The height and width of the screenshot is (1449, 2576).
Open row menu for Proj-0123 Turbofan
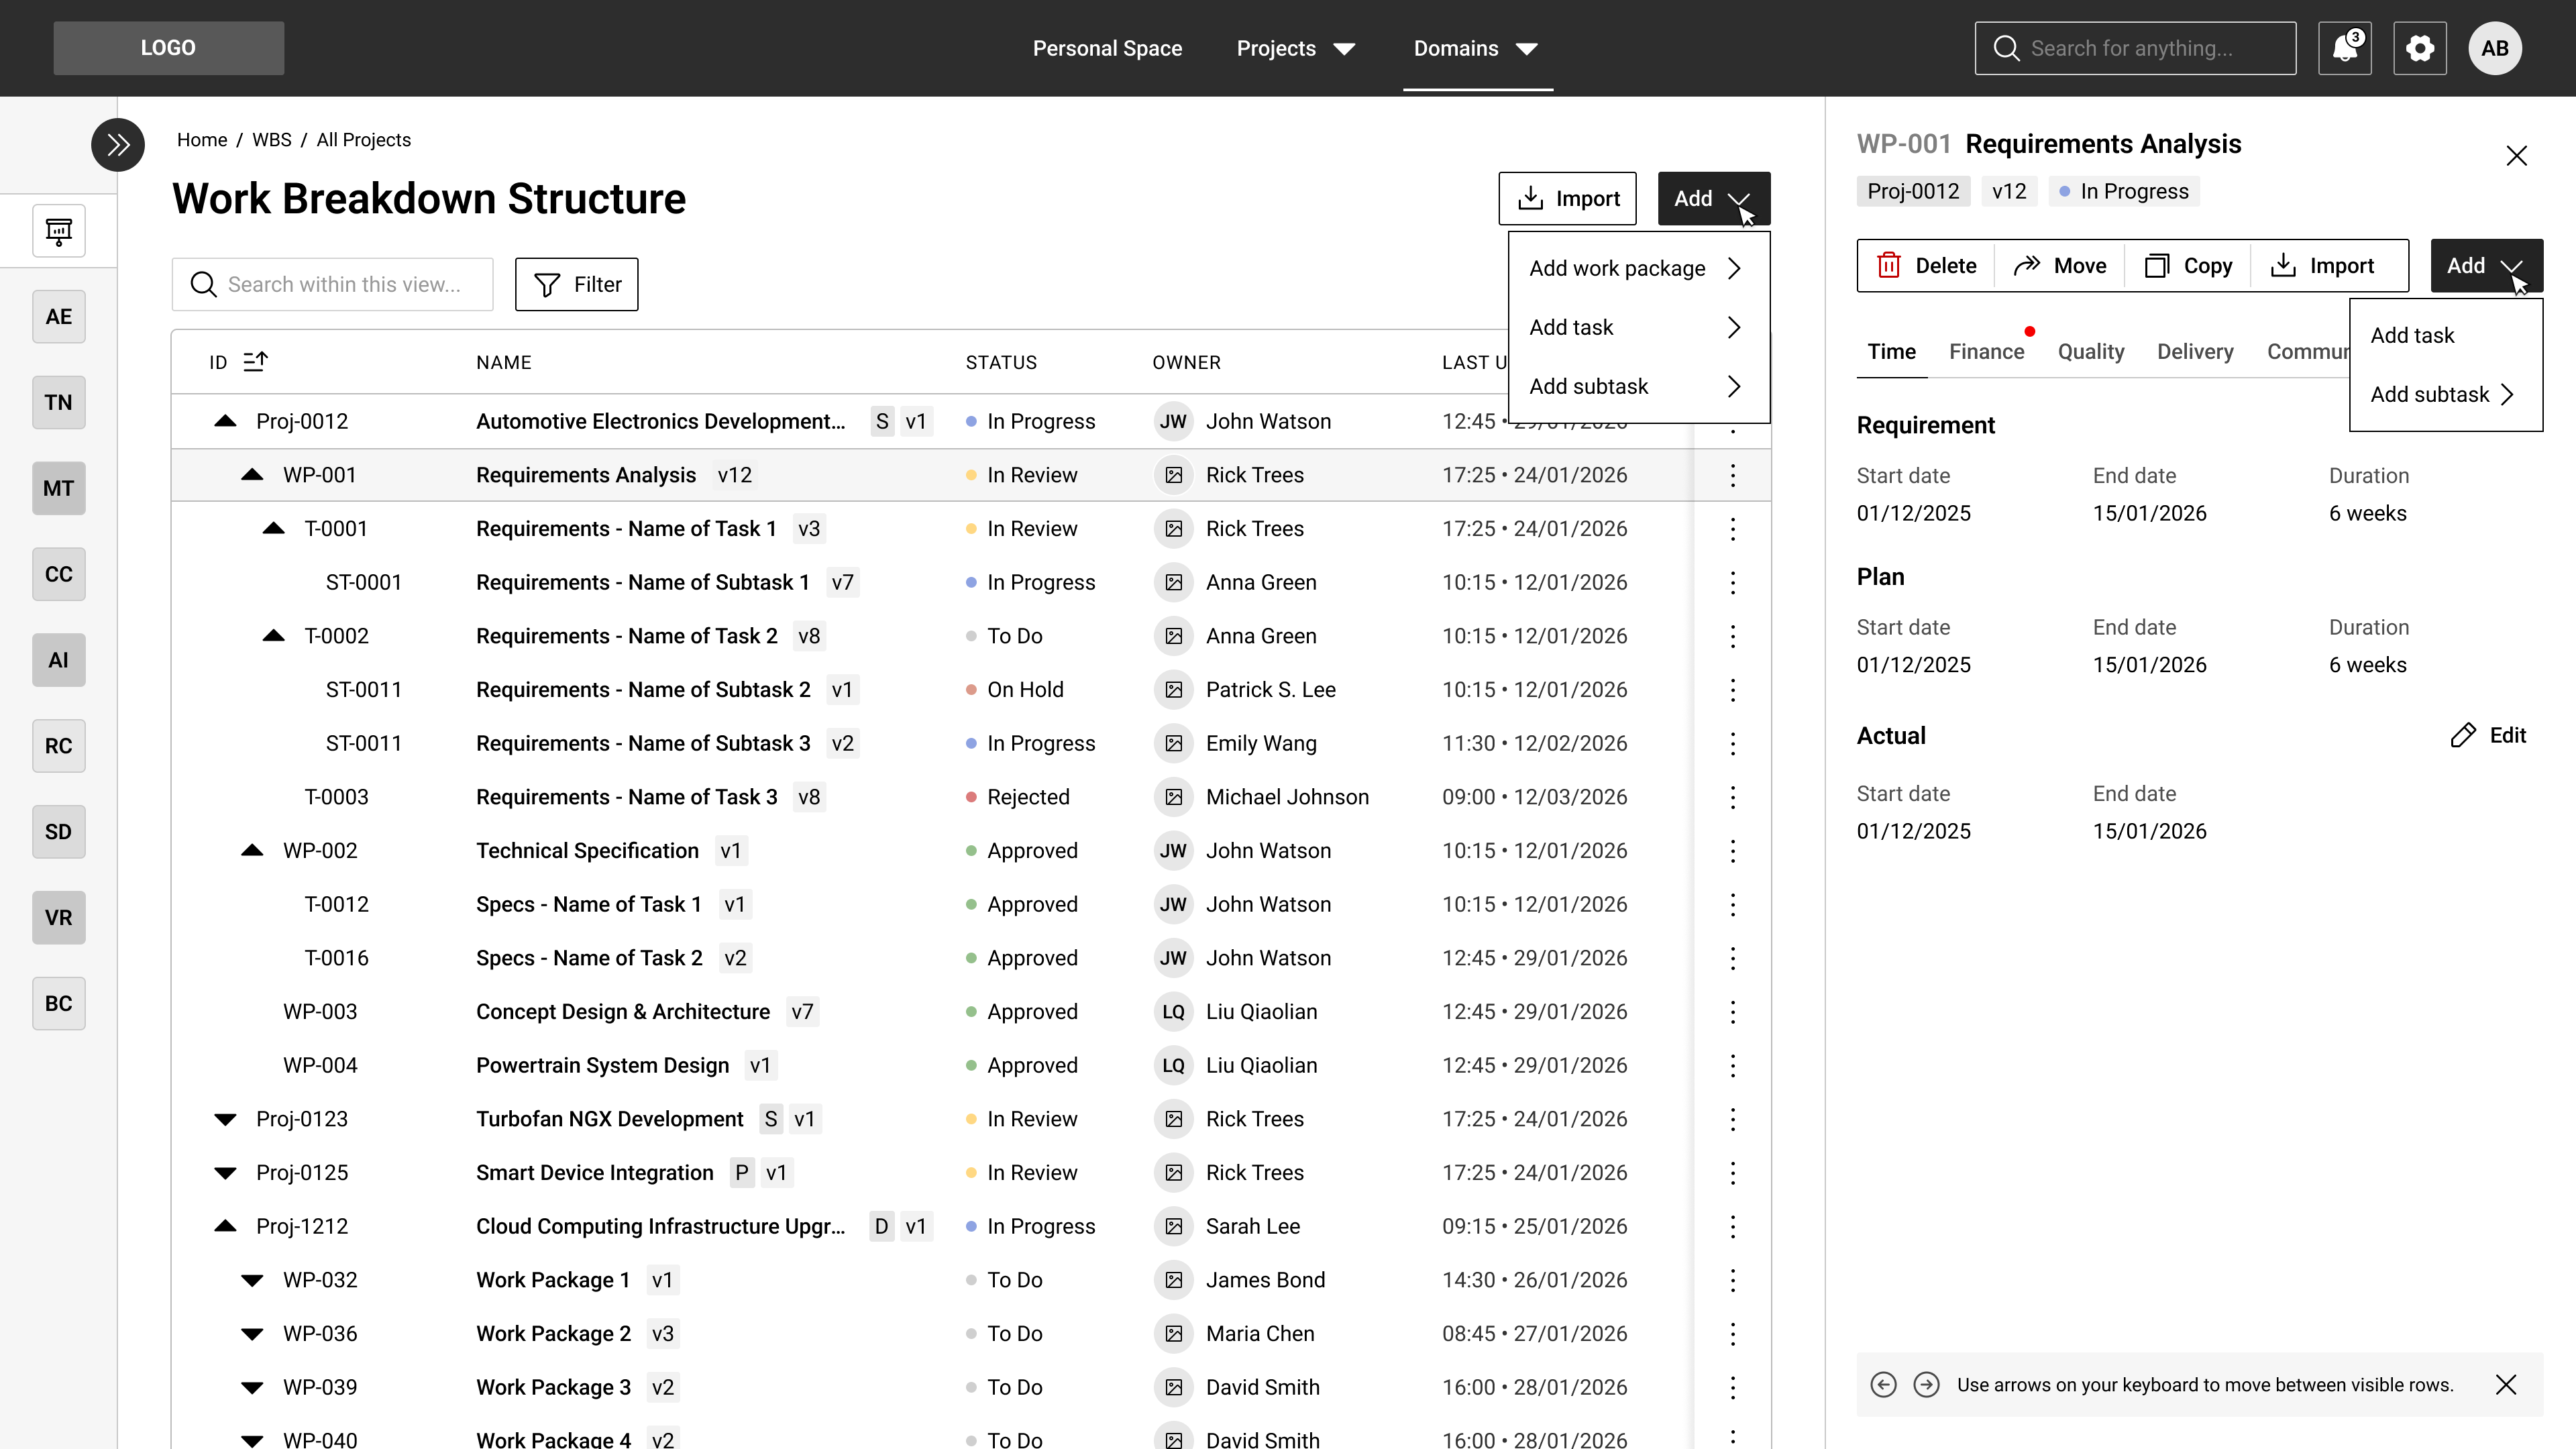tap(1733, 1119)
